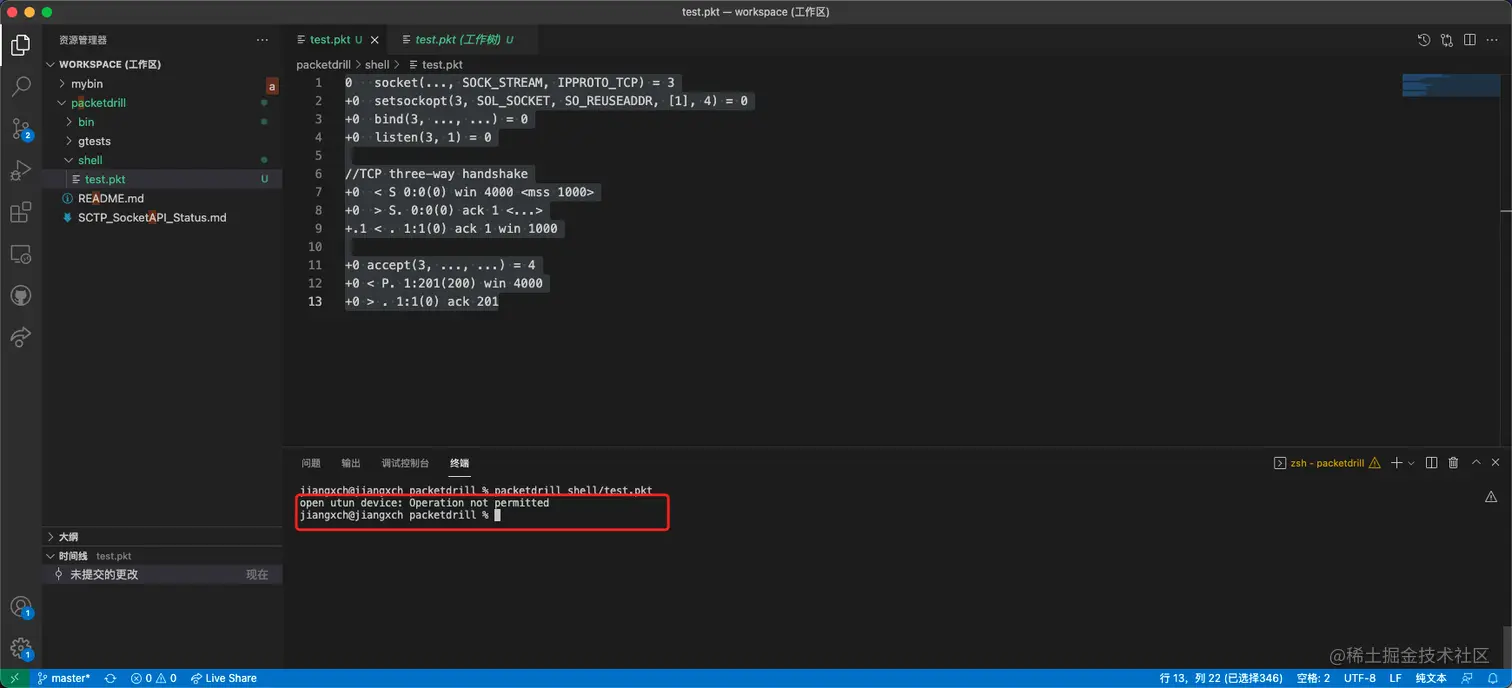Viewport: 1512px width, 688px height.
Task: Open the terminal launch profile dropdown arrow
Action: [1411, 463]
